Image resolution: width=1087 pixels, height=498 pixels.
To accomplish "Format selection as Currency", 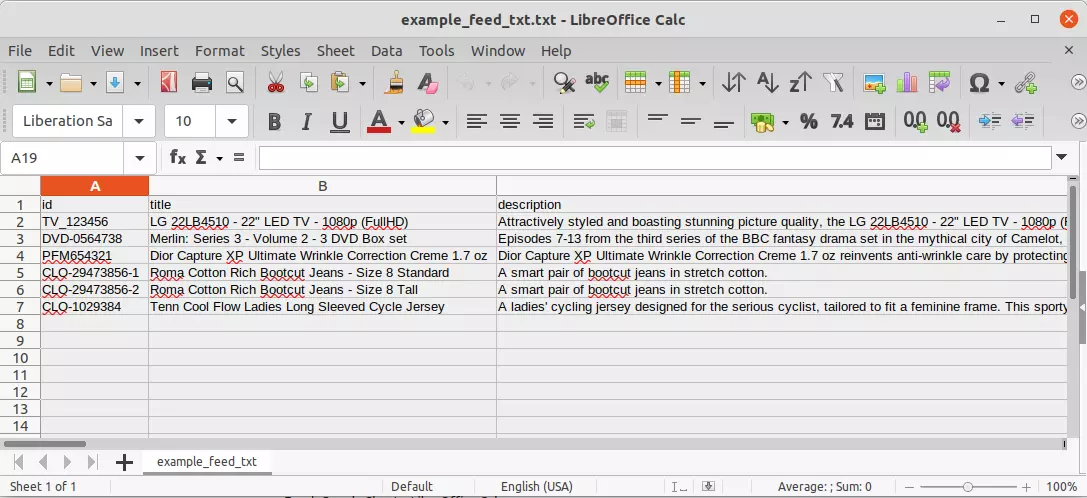I will click(x=763, y=121).
